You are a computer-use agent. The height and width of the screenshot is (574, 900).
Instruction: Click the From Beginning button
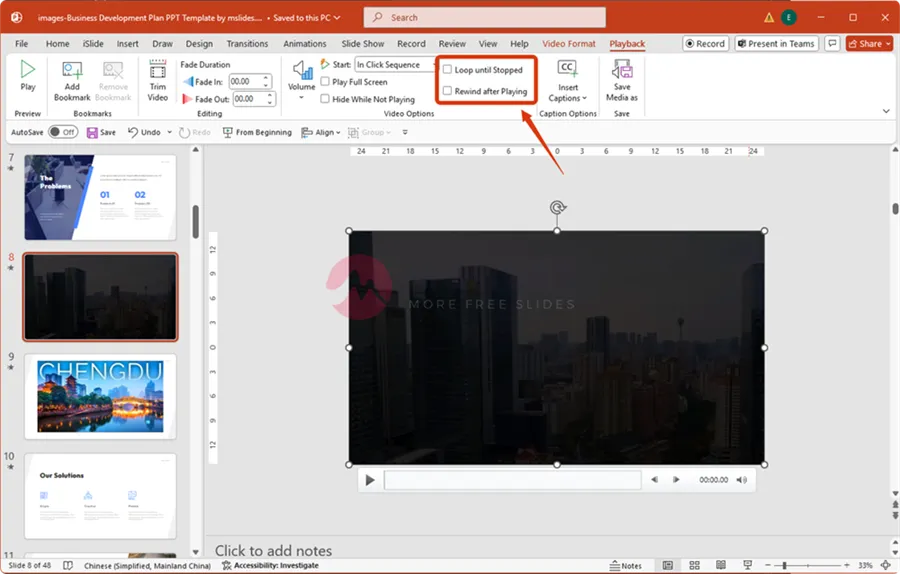[x=257, y=132]
